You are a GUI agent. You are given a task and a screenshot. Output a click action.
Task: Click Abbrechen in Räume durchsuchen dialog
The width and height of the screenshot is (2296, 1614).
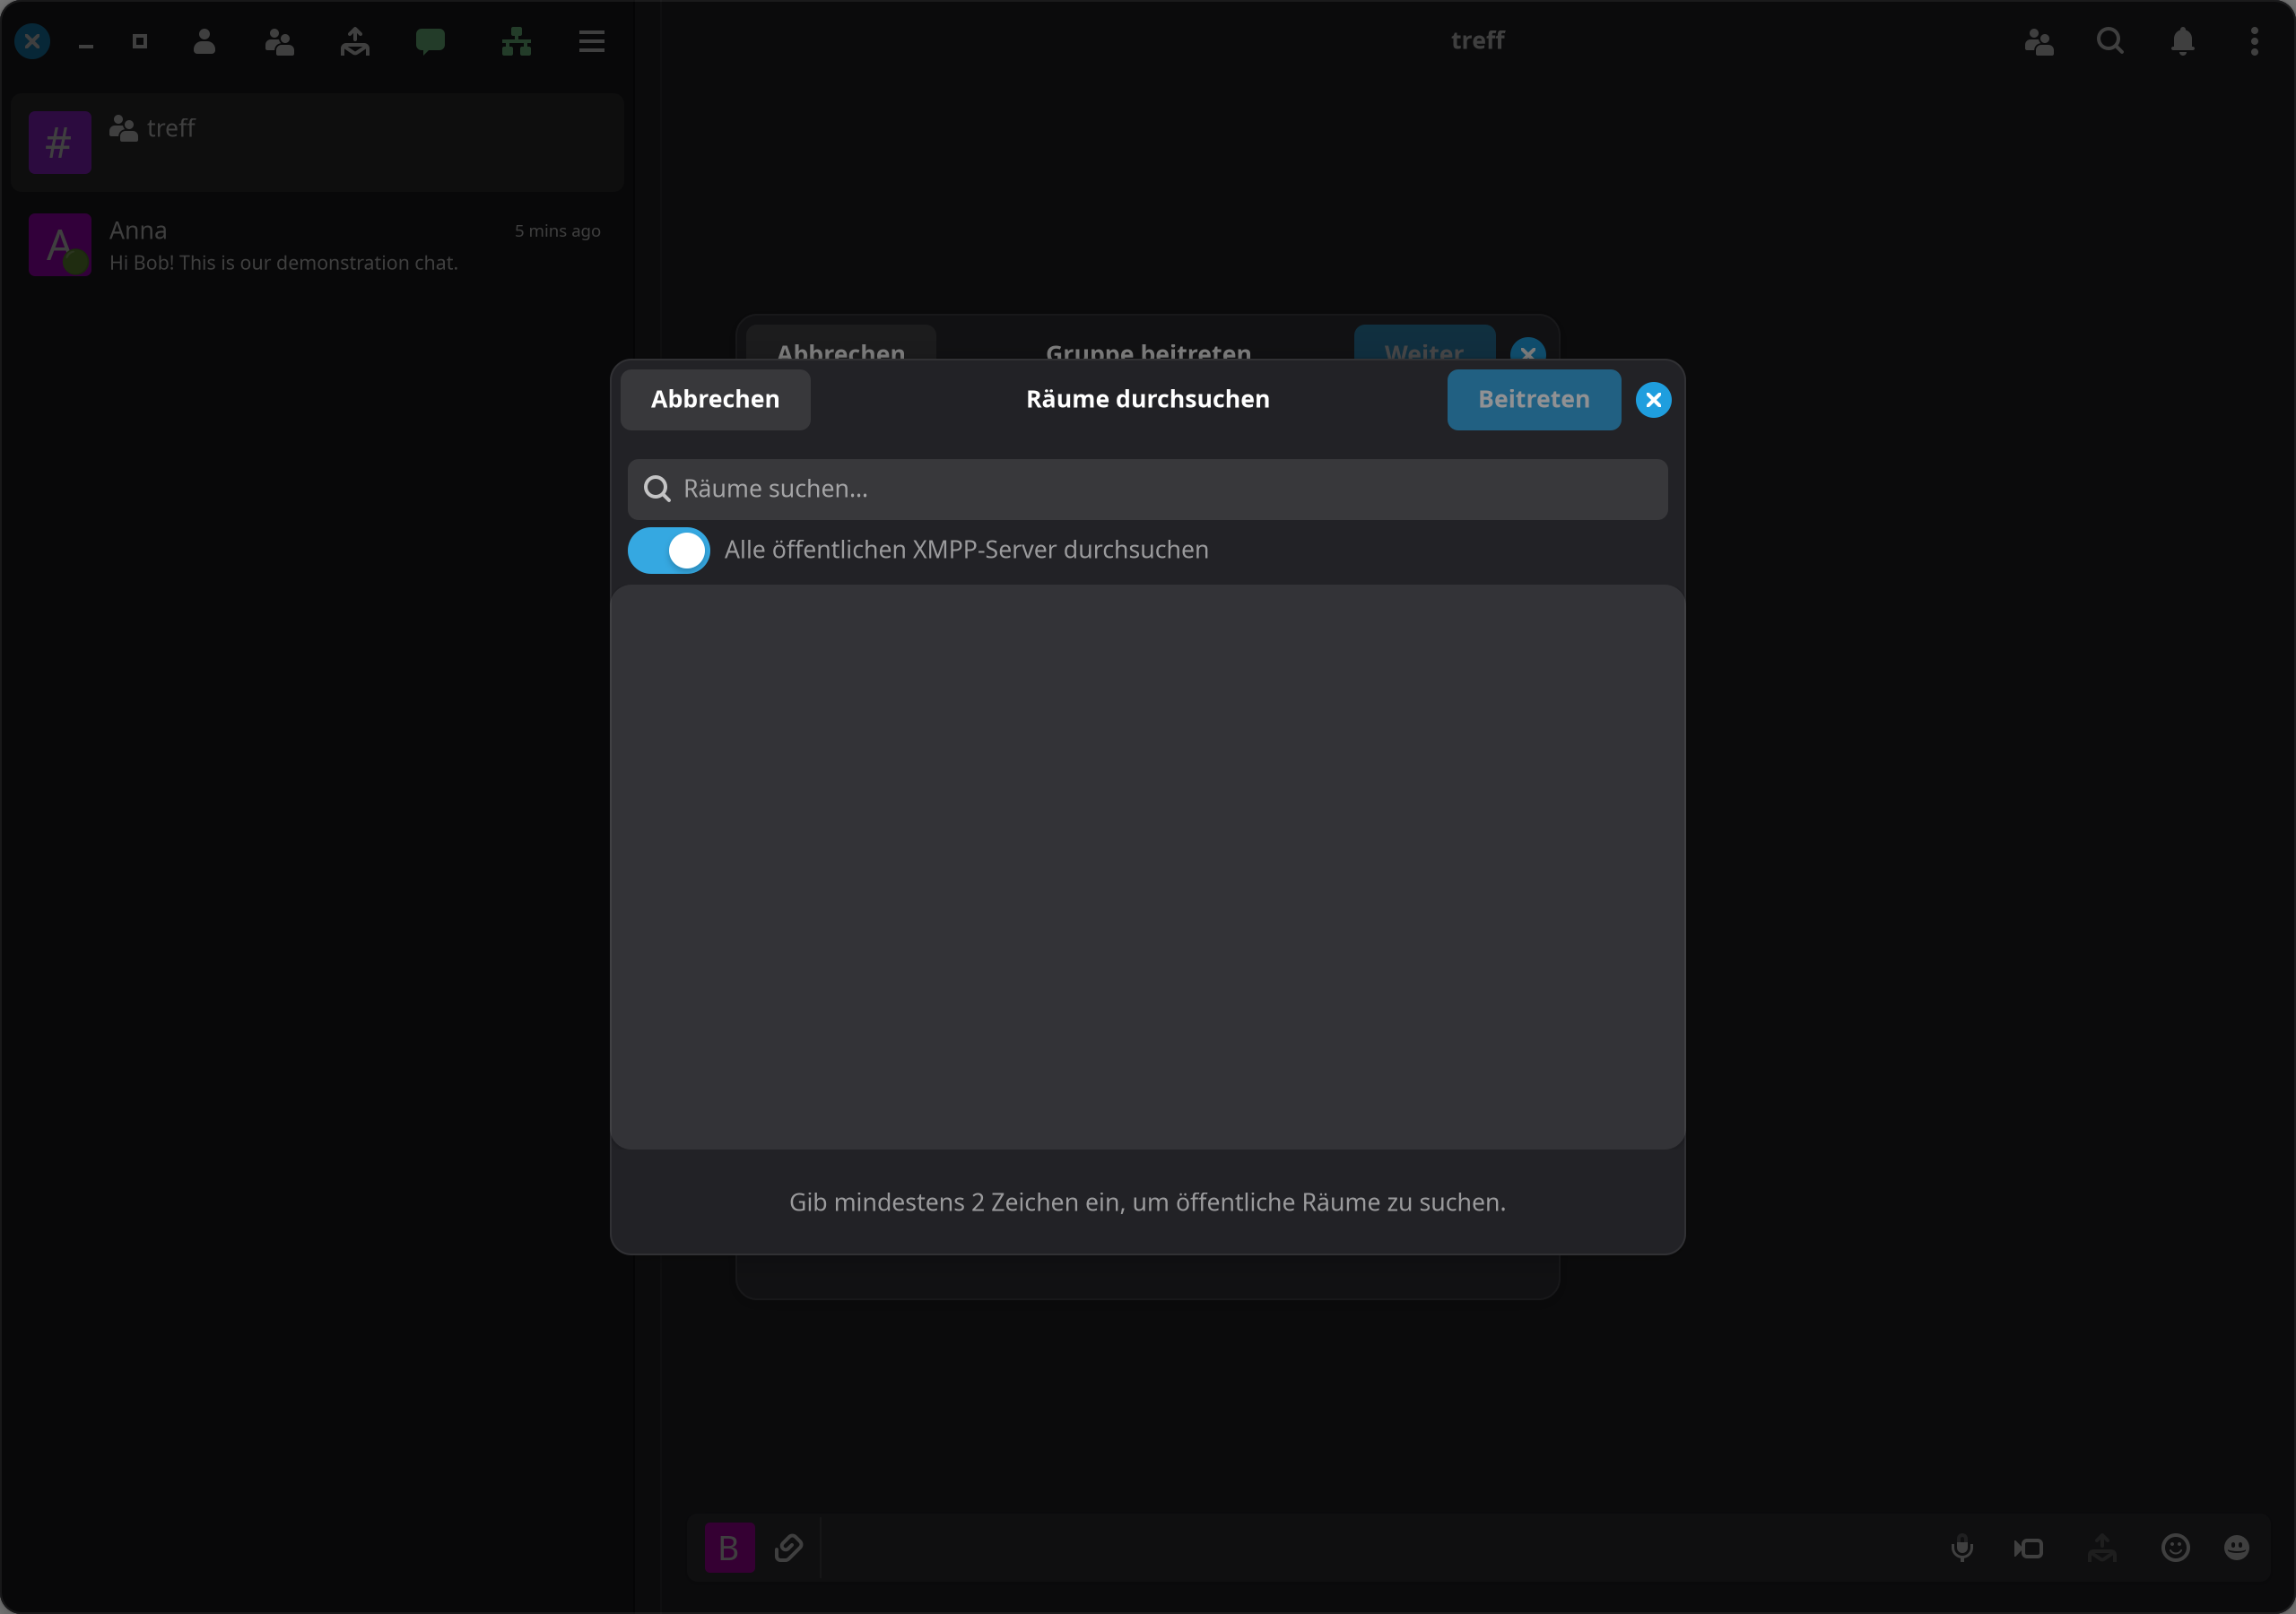(x=715, y=400)
